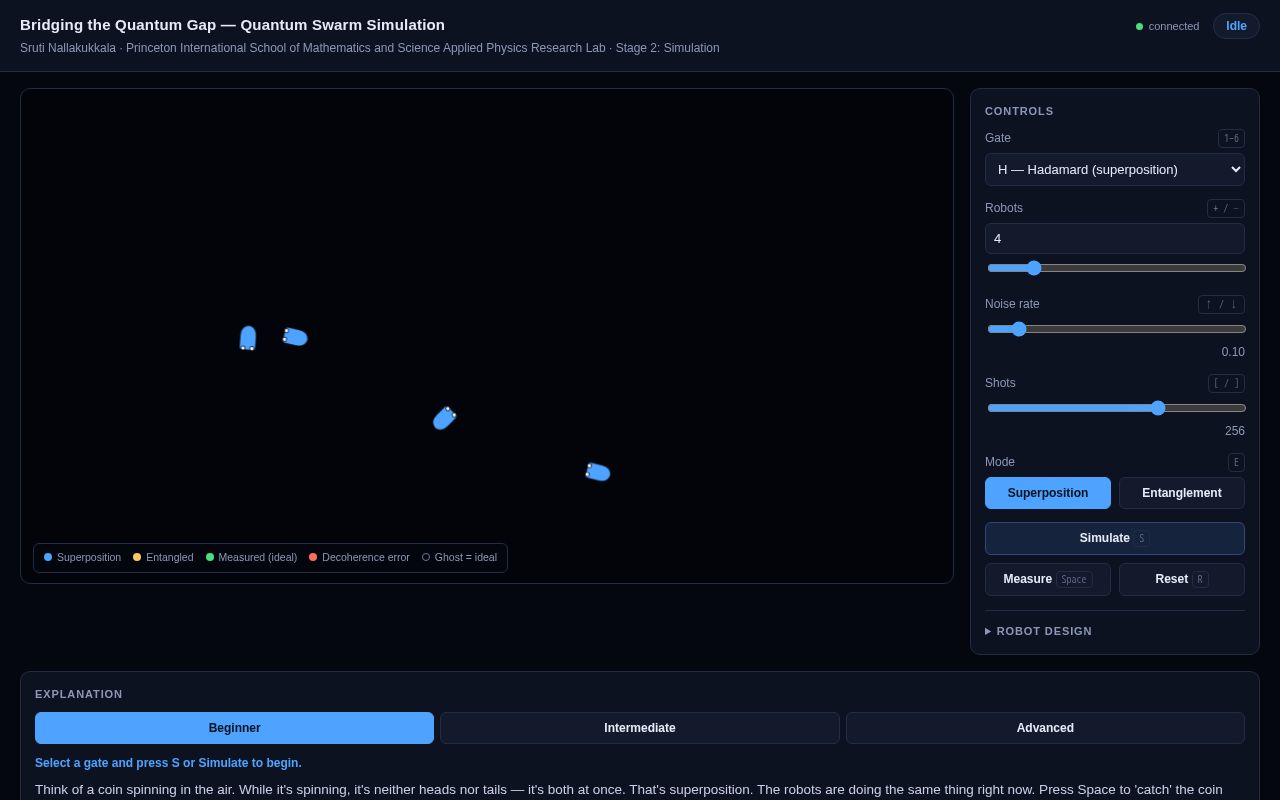1280x800 pixels.
Task: Click the Simulate button
Action: tap(1115, 538)
